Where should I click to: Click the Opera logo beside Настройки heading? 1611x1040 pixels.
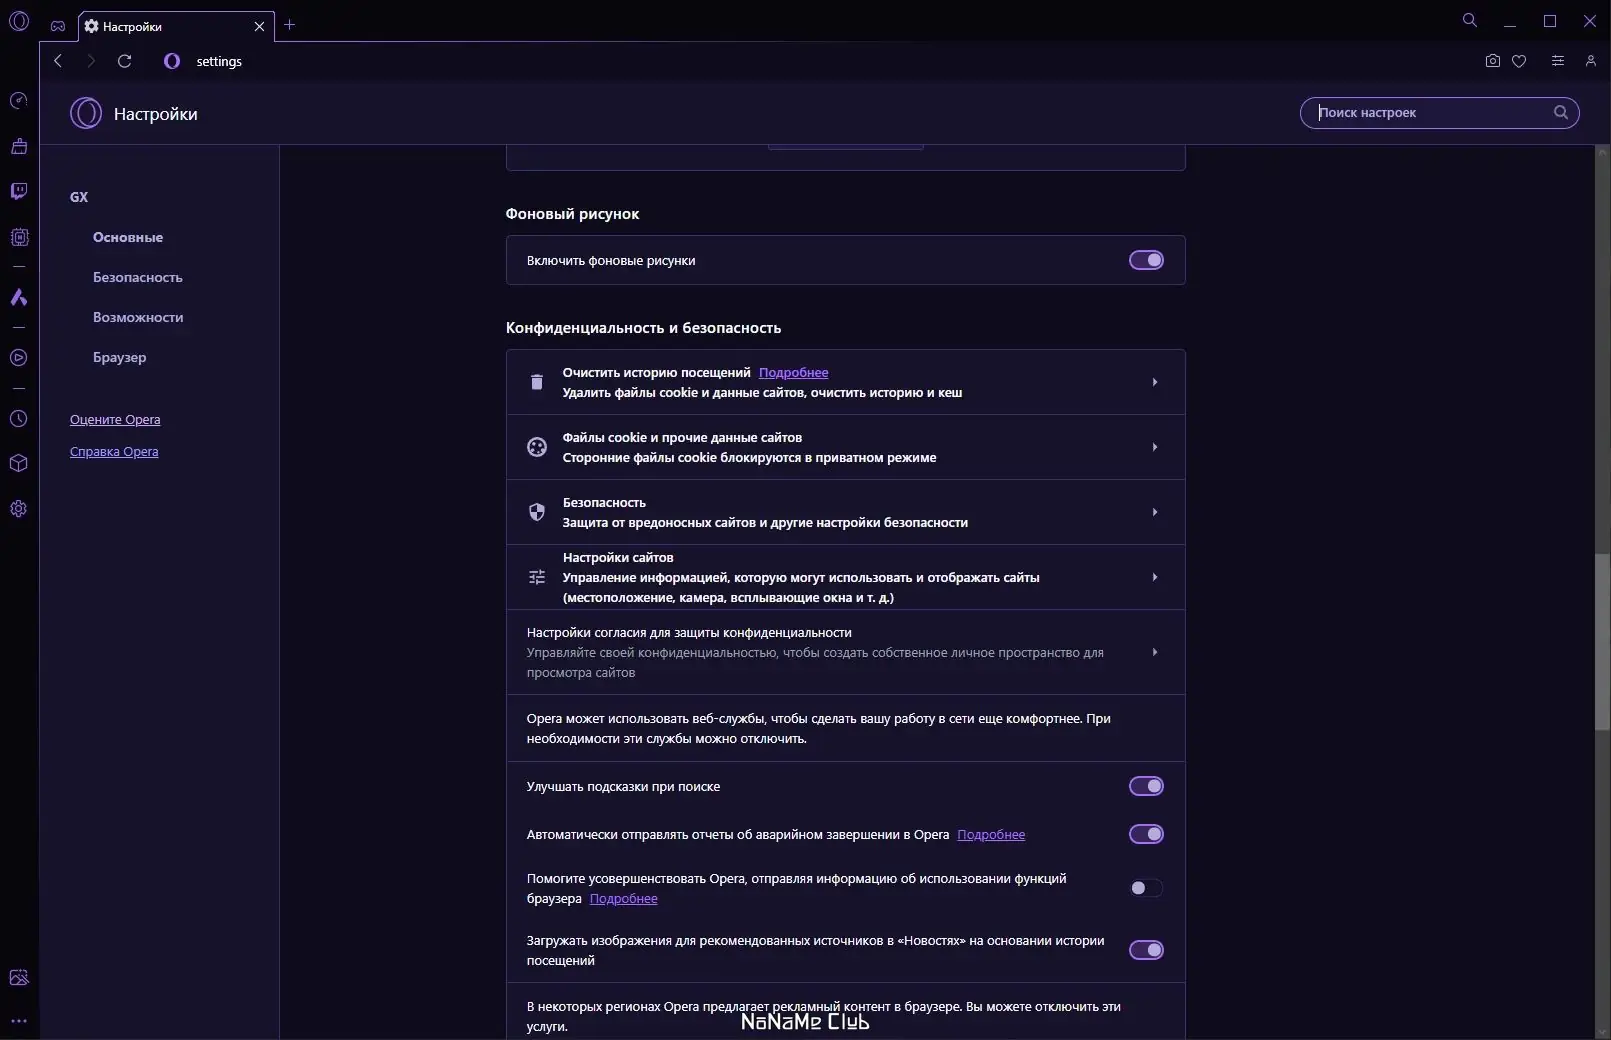[86, 113]
